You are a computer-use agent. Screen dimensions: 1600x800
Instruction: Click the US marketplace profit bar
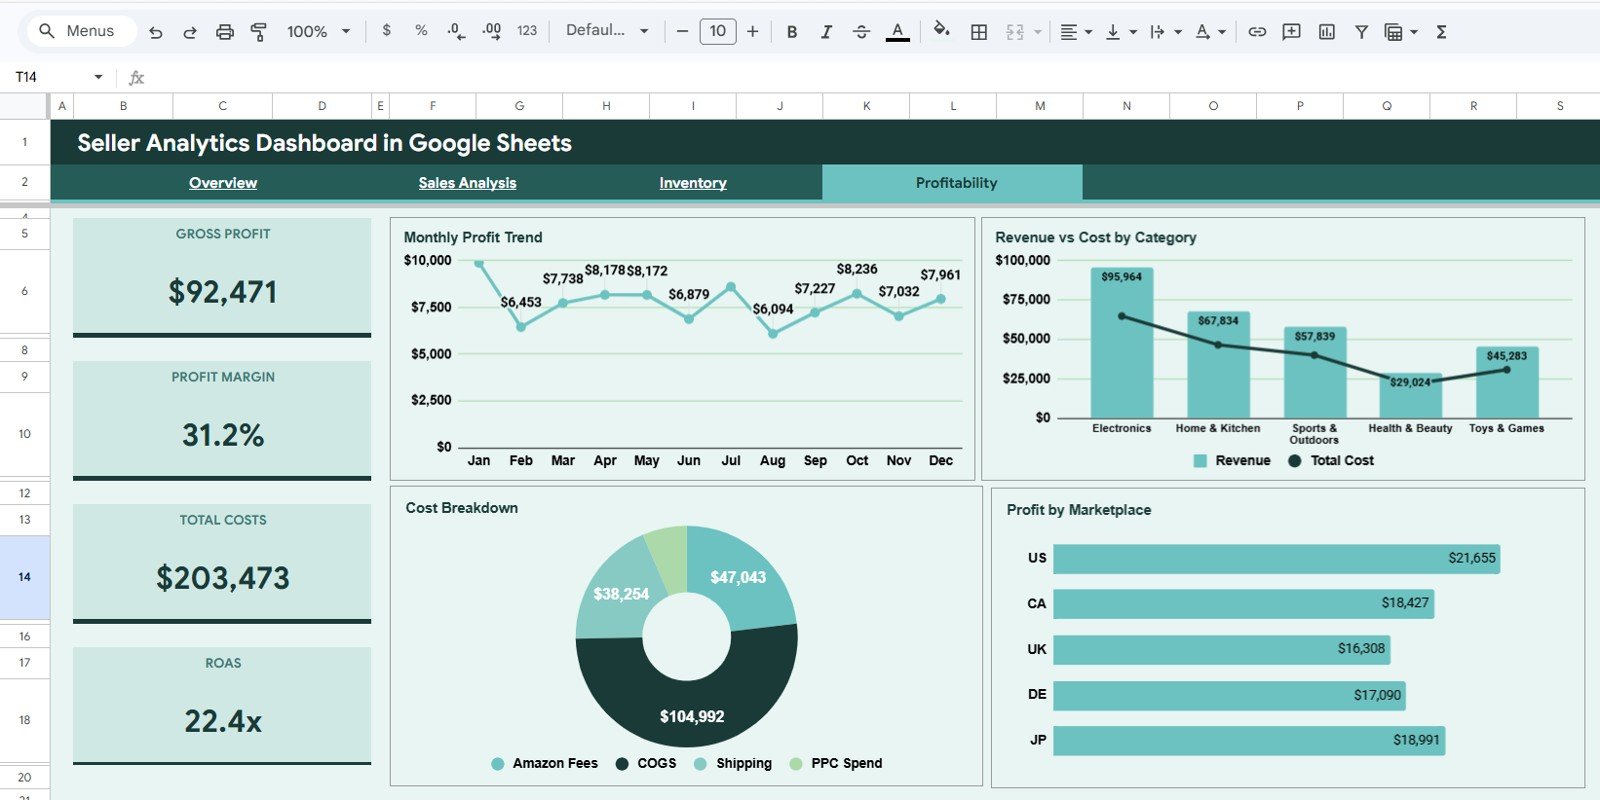tap(1276, 559)
